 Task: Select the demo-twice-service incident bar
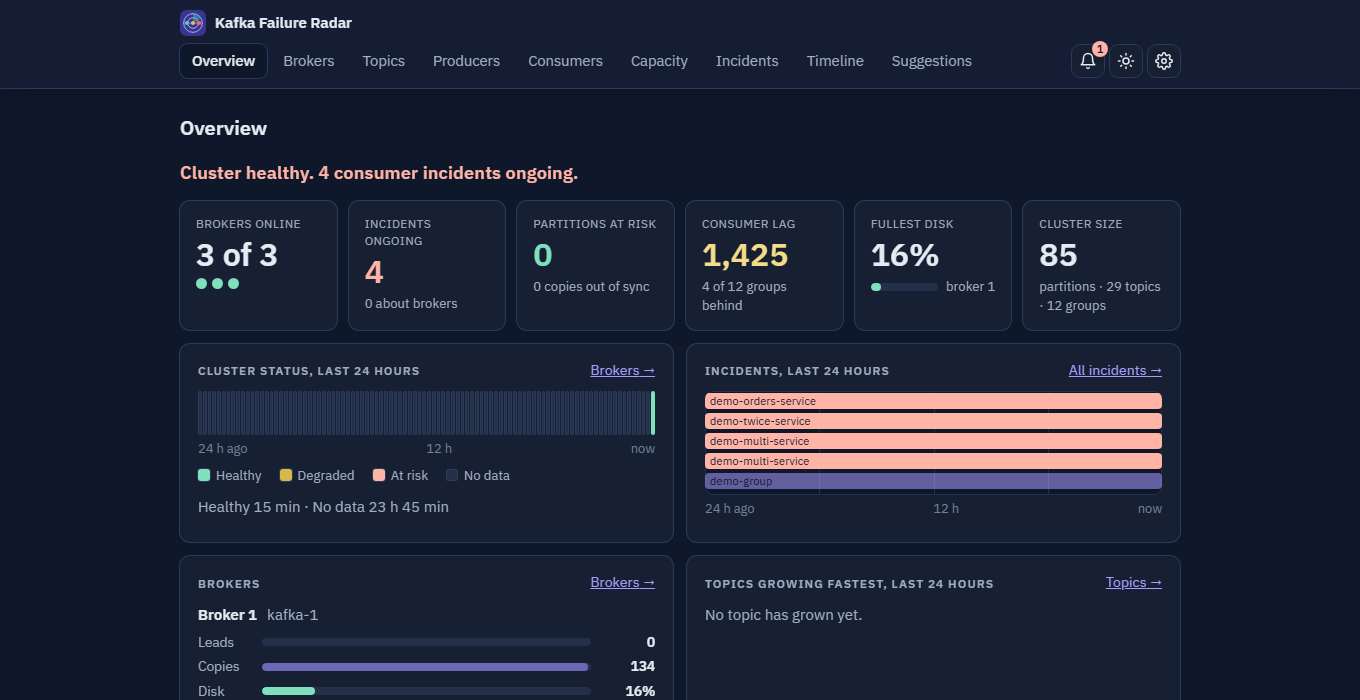click(x=933, y=421)
